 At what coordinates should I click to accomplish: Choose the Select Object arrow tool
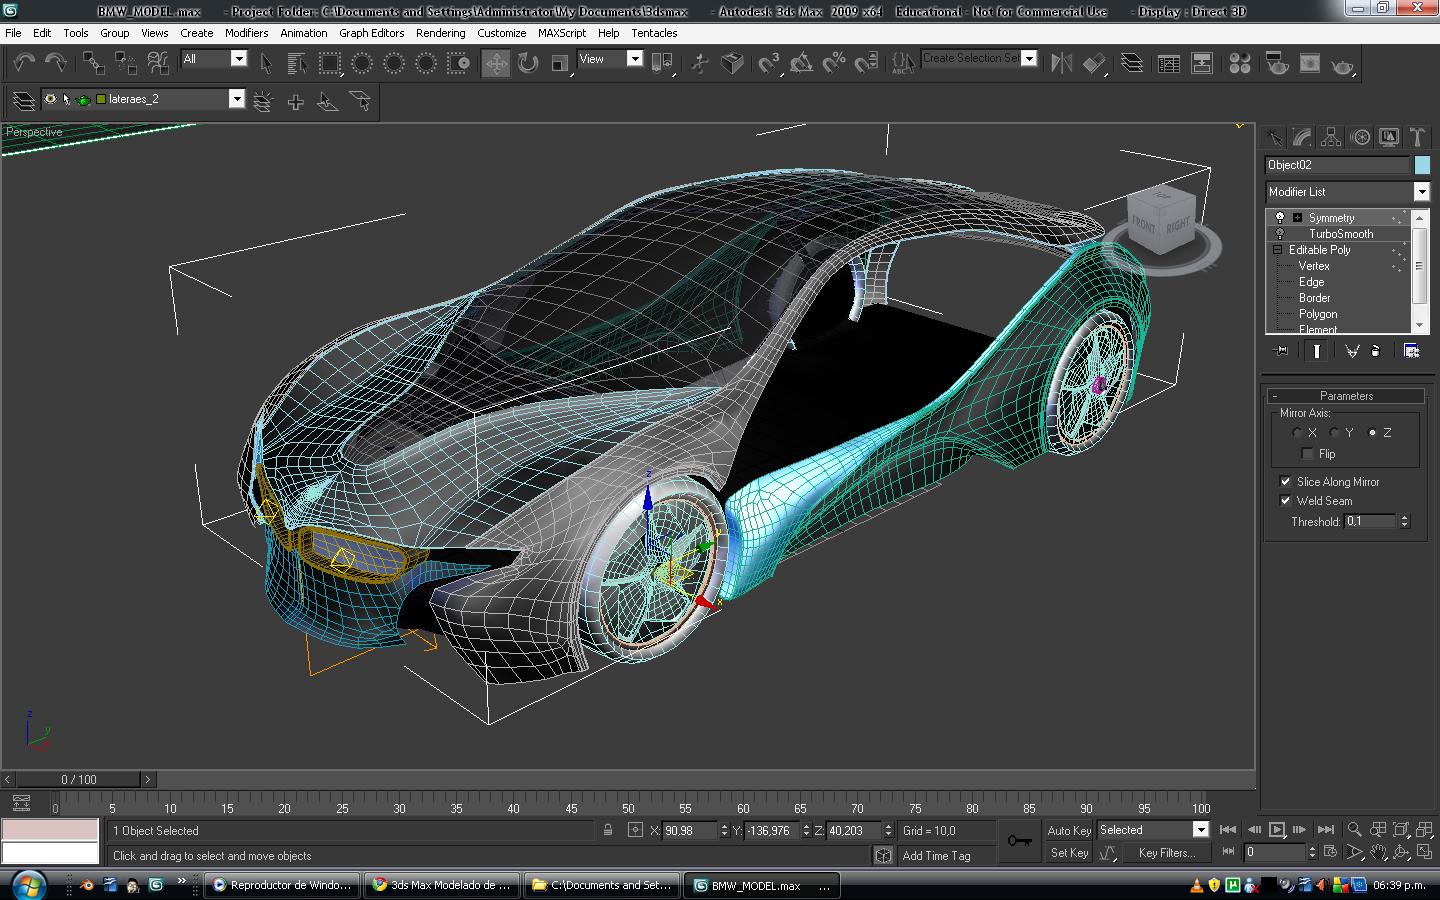[x=266, y=63]
